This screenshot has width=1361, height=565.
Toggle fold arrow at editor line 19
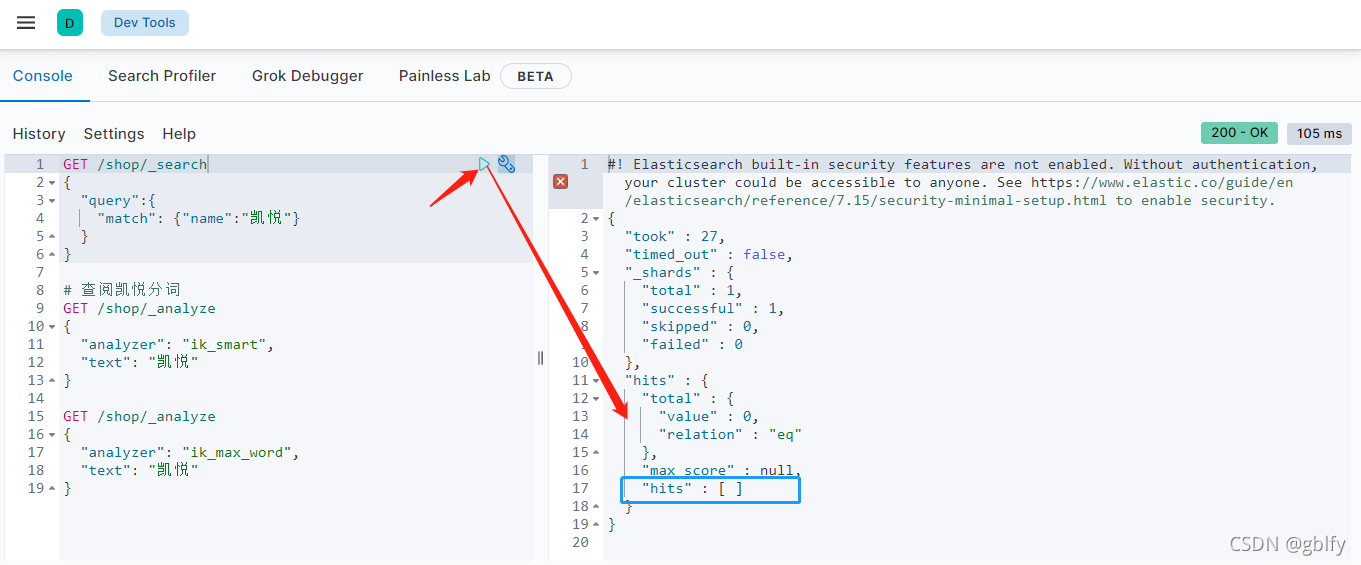pos(52,488)
